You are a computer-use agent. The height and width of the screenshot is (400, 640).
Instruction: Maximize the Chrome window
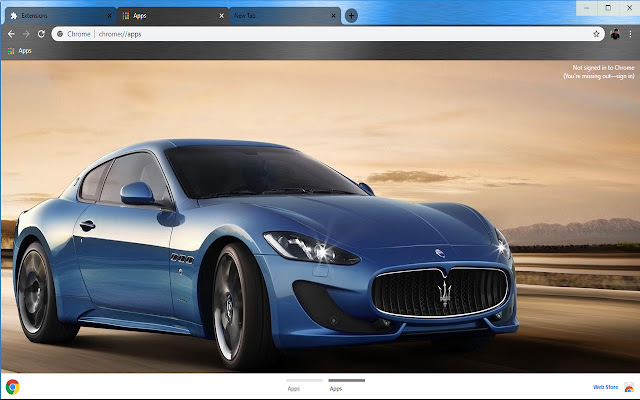[608, 8]
